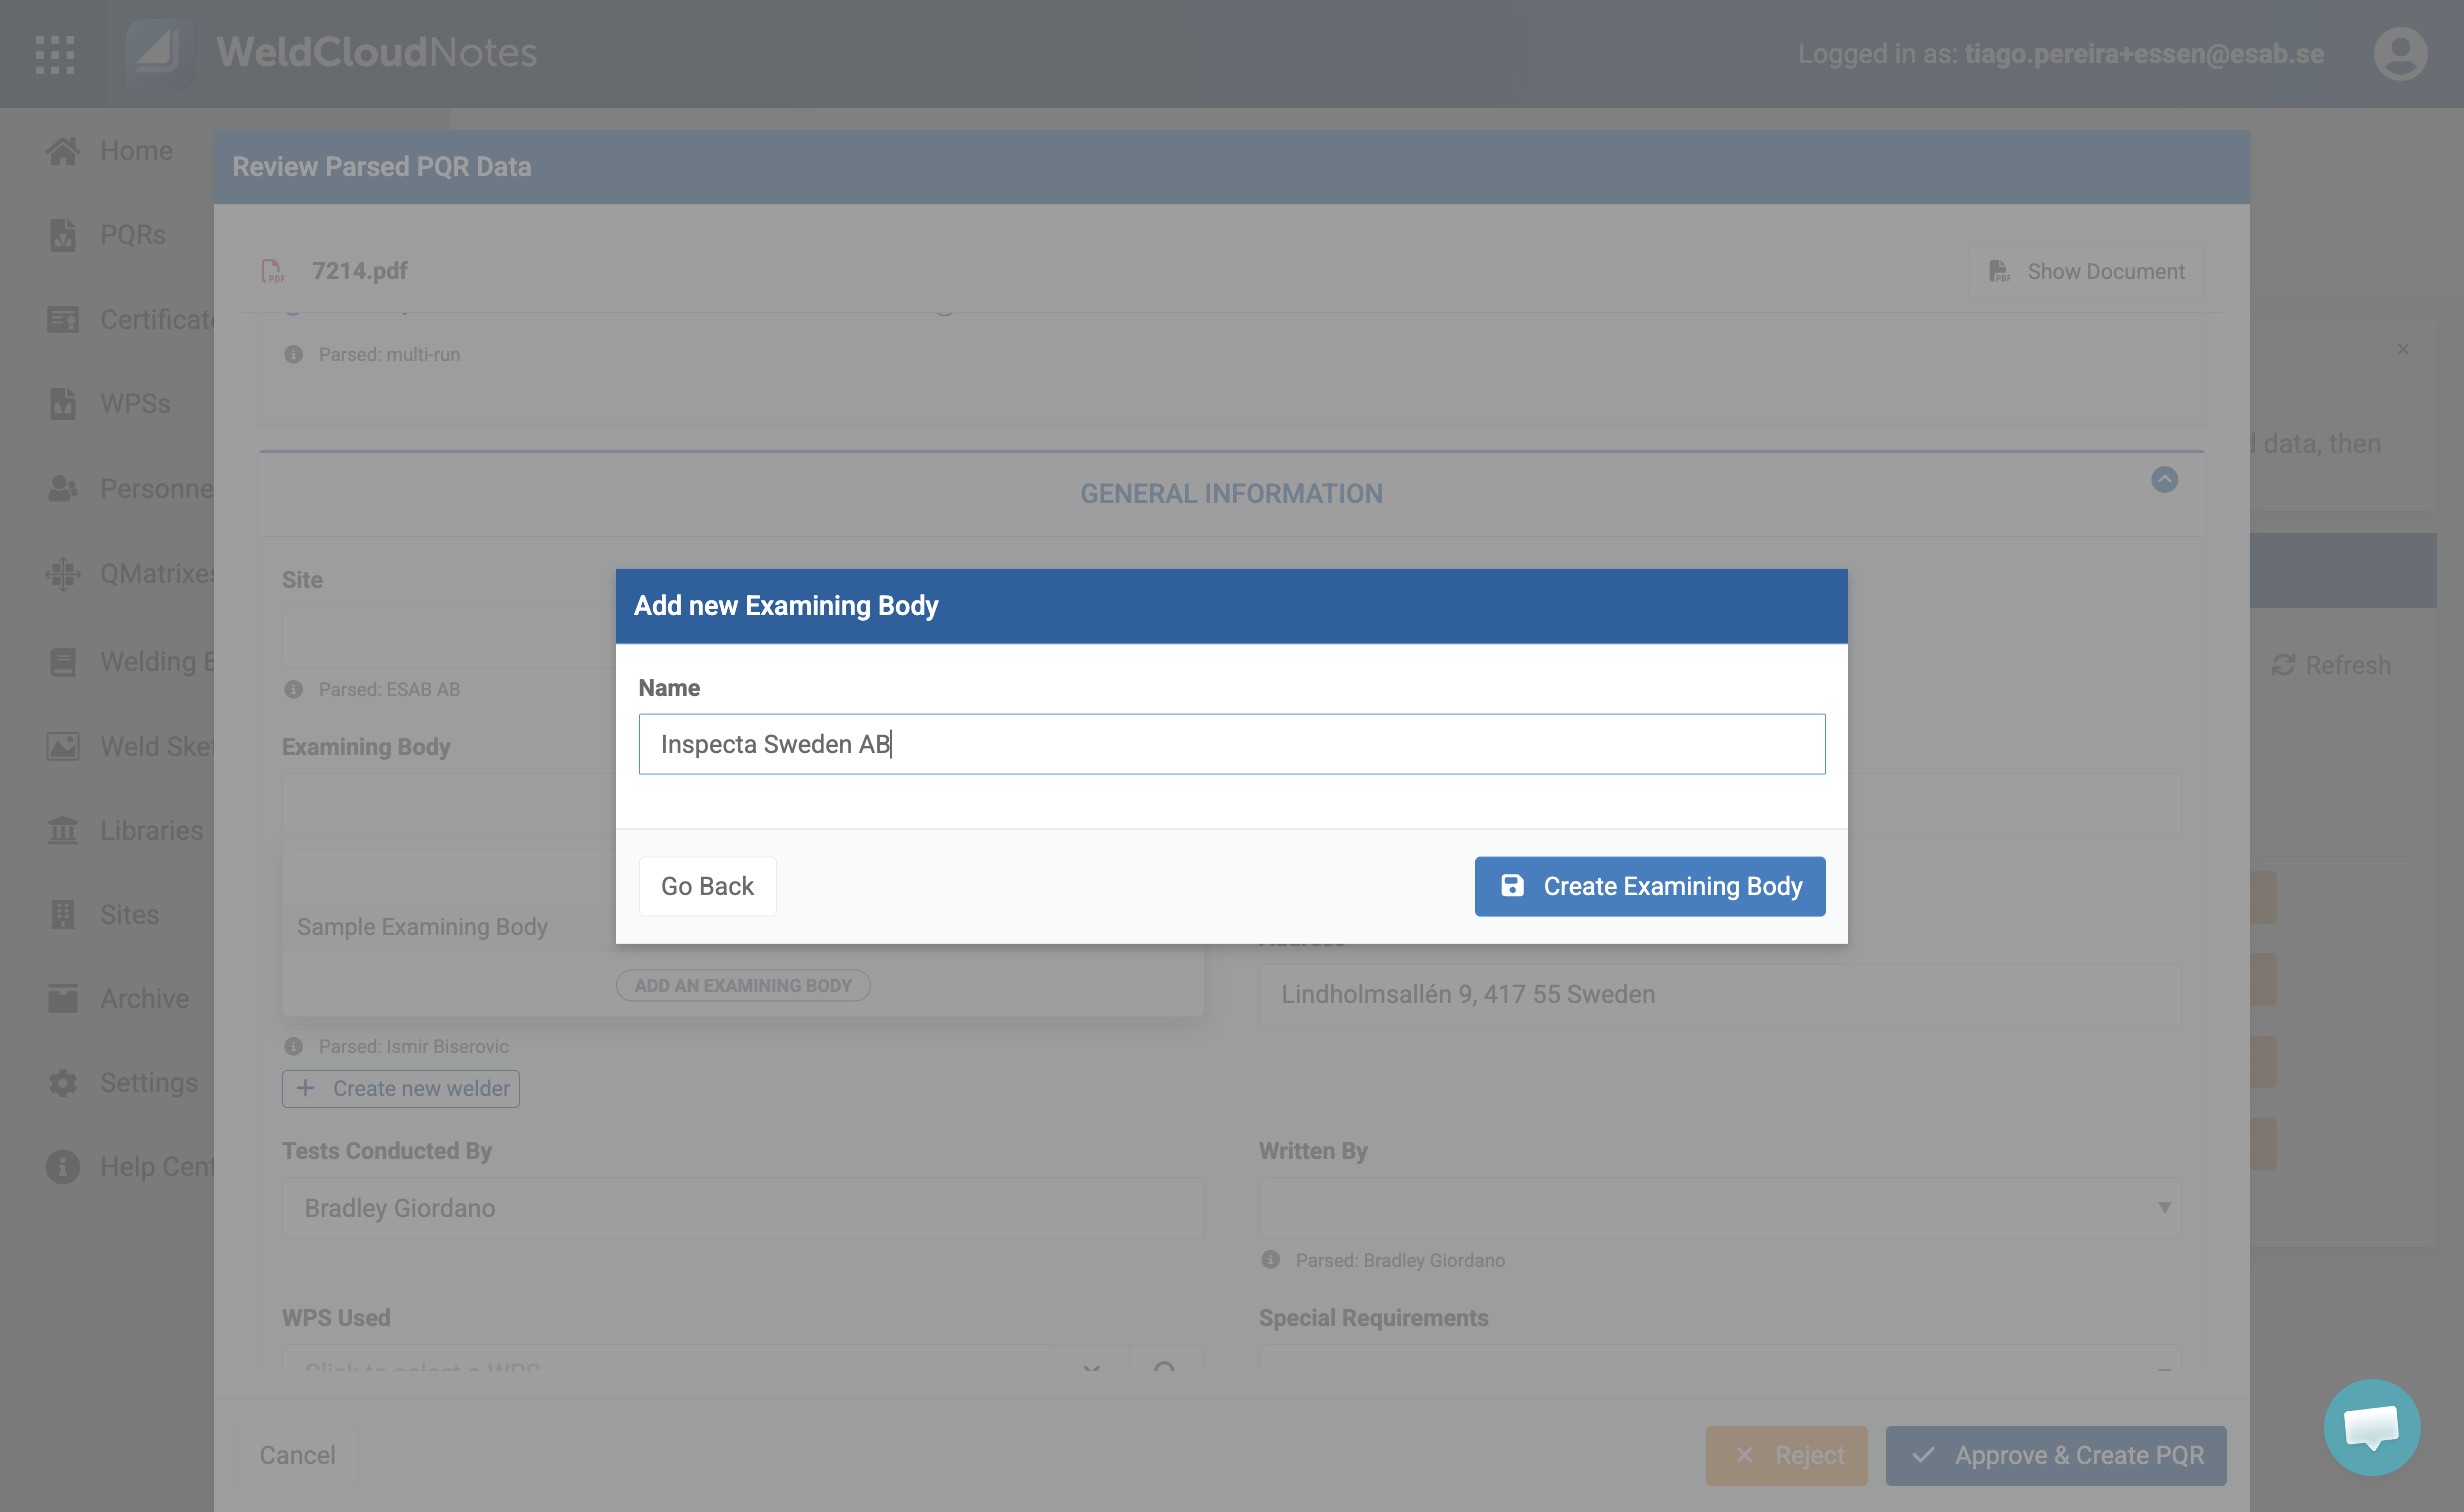
Task: Click the Reject button
Action: [1786, 1456]
